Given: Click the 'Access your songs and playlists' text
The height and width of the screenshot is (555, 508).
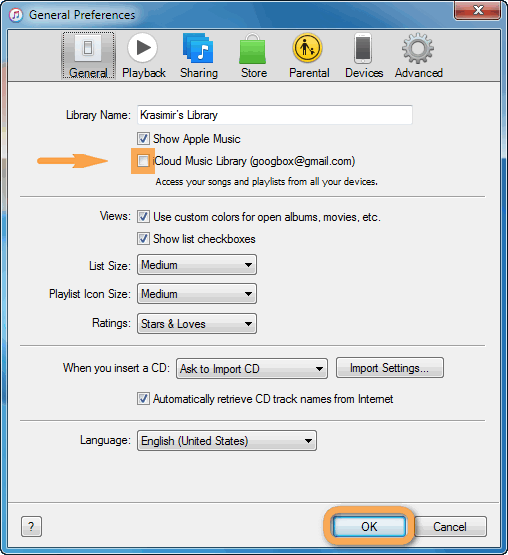Looking at the screenshot, I should 267,182.
